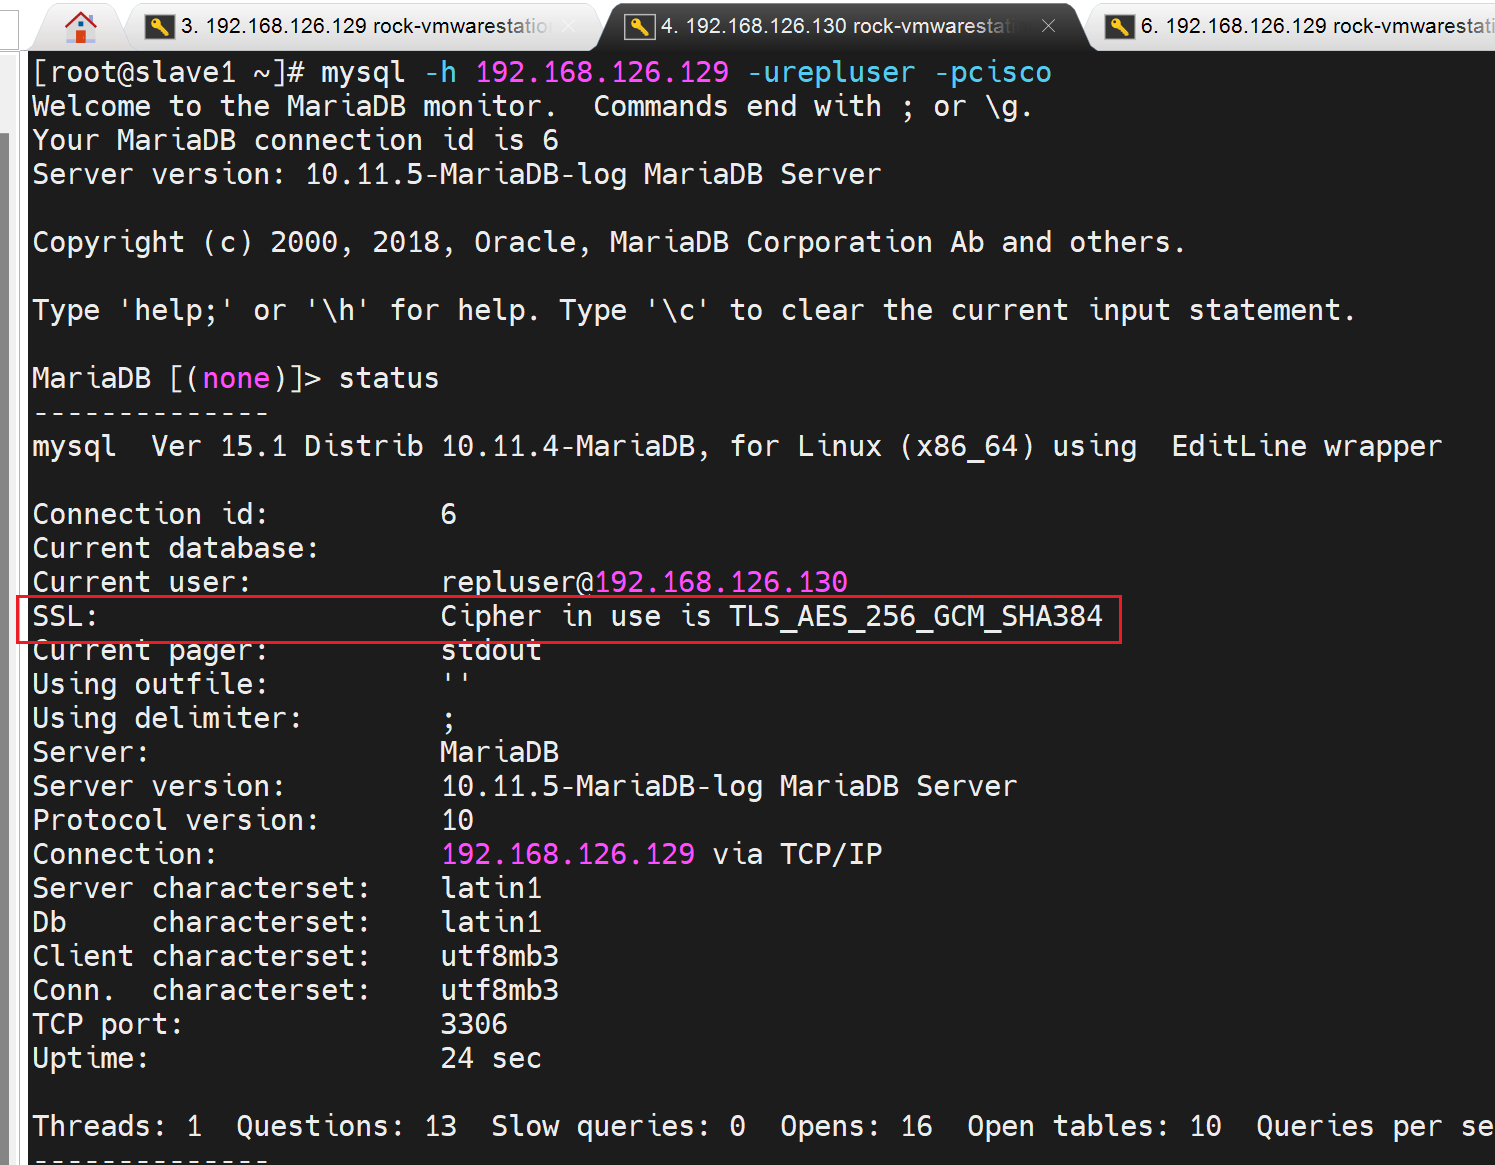Click 'Your MariaDB connection id is 6' line
The image size is (1495, 1165).
click(296, 140)
